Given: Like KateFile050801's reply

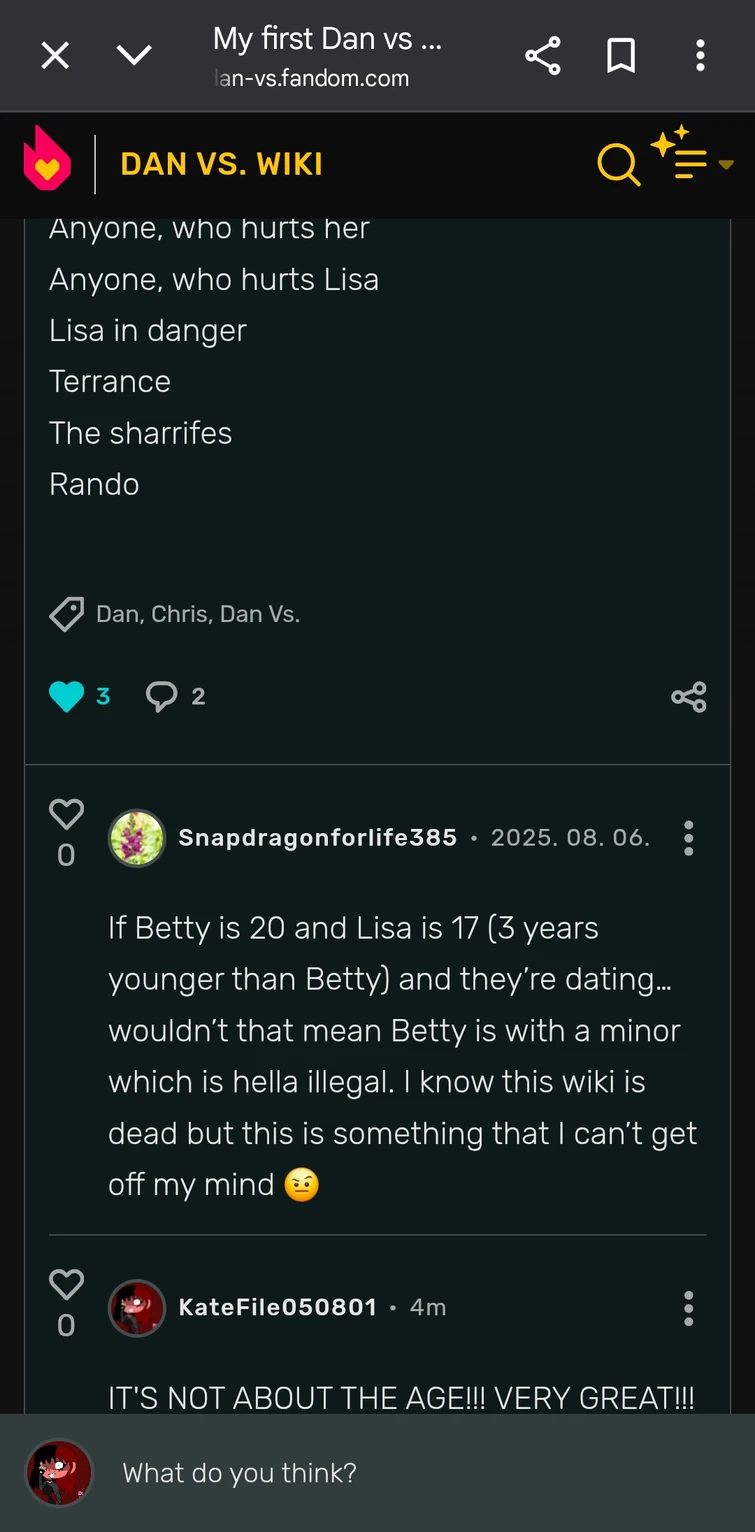Looking at the screenshot, I should [66, 1285].
